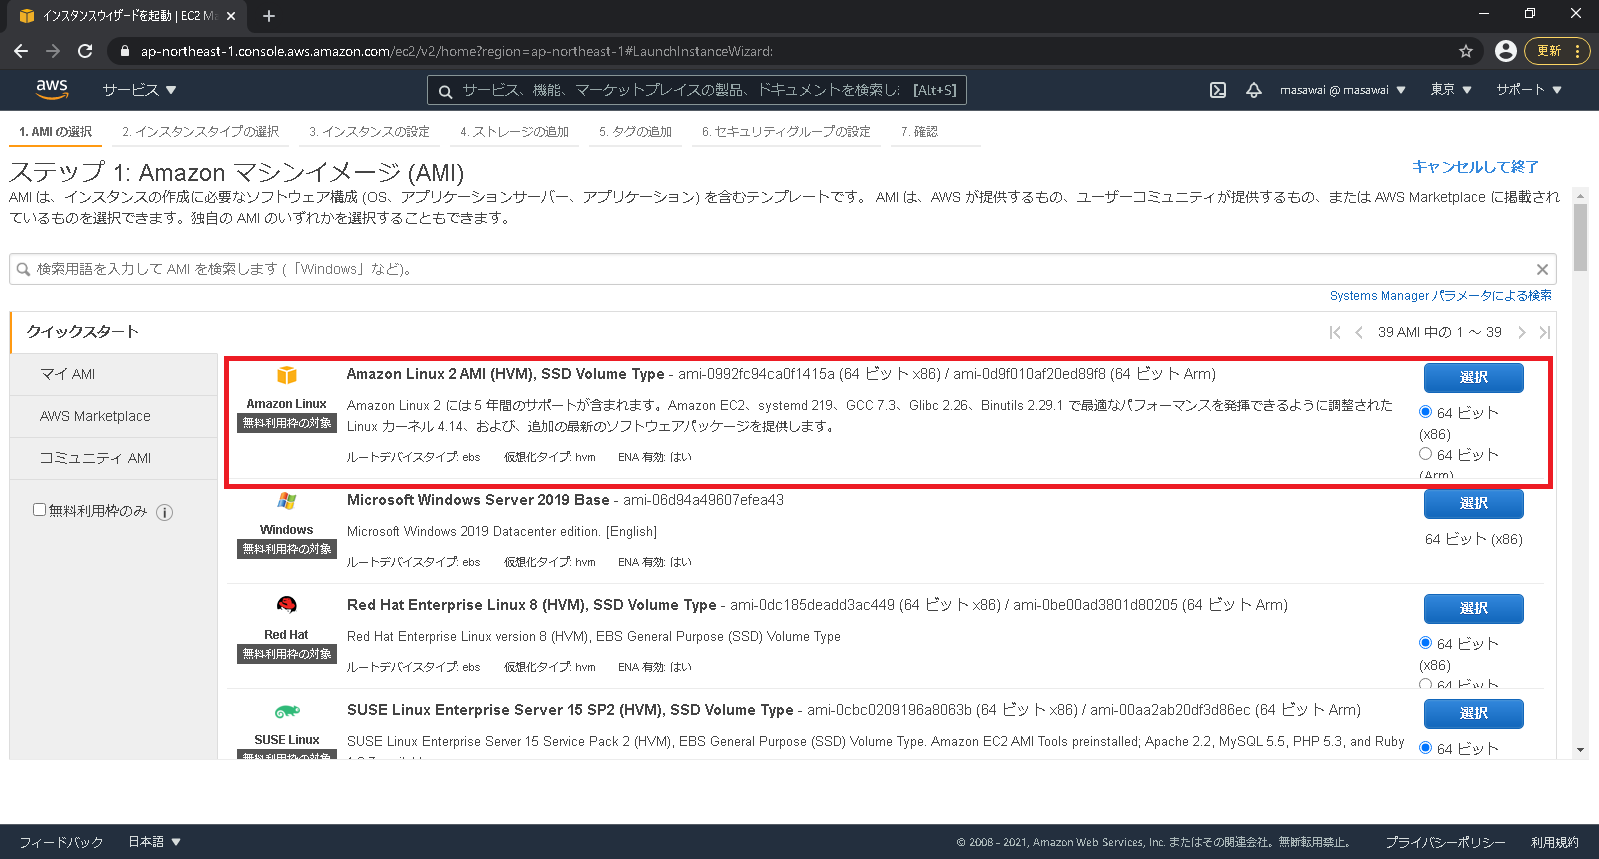Open the masawai account dropdown
The height and width of the screenshot is (859, 1599).
click(1342, 90)
